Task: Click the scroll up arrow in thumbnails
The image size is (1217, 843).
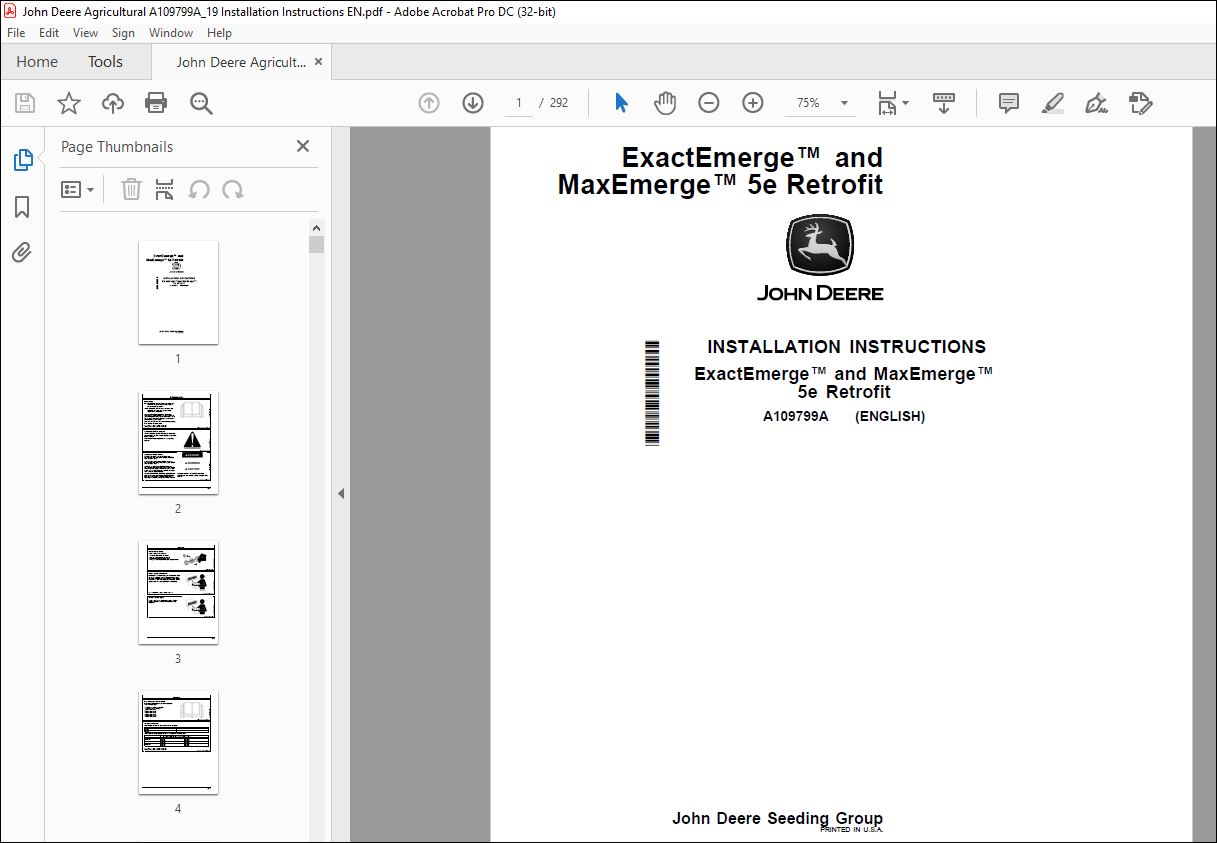Action: tap(316, 228)
